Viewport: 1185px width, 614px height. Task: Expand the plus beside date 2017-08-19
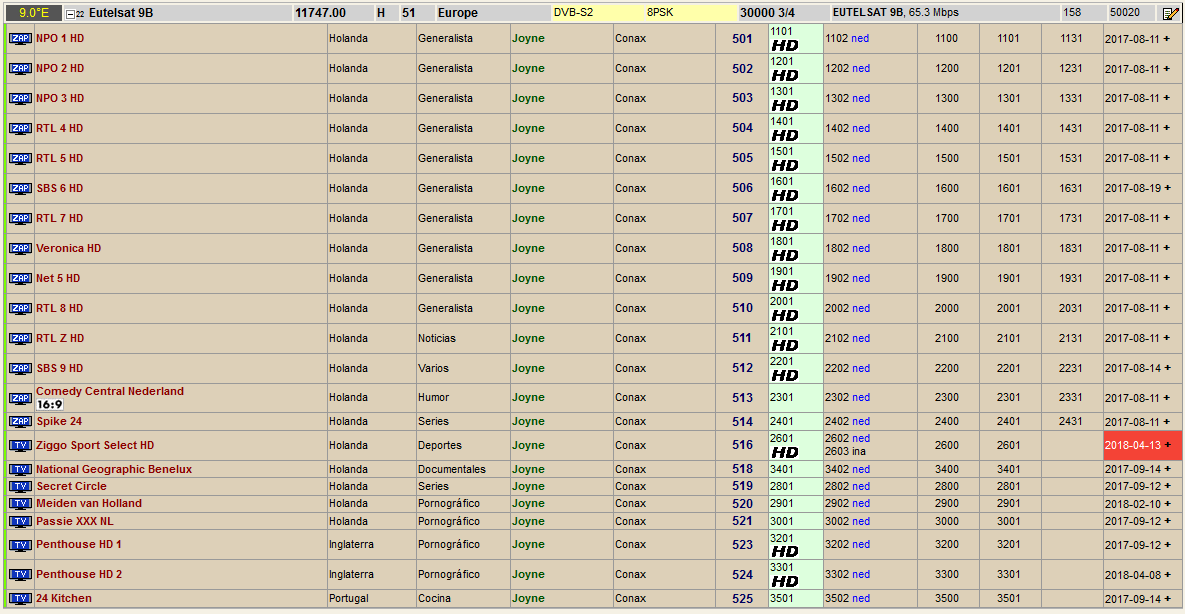[x=1166, y=188]
